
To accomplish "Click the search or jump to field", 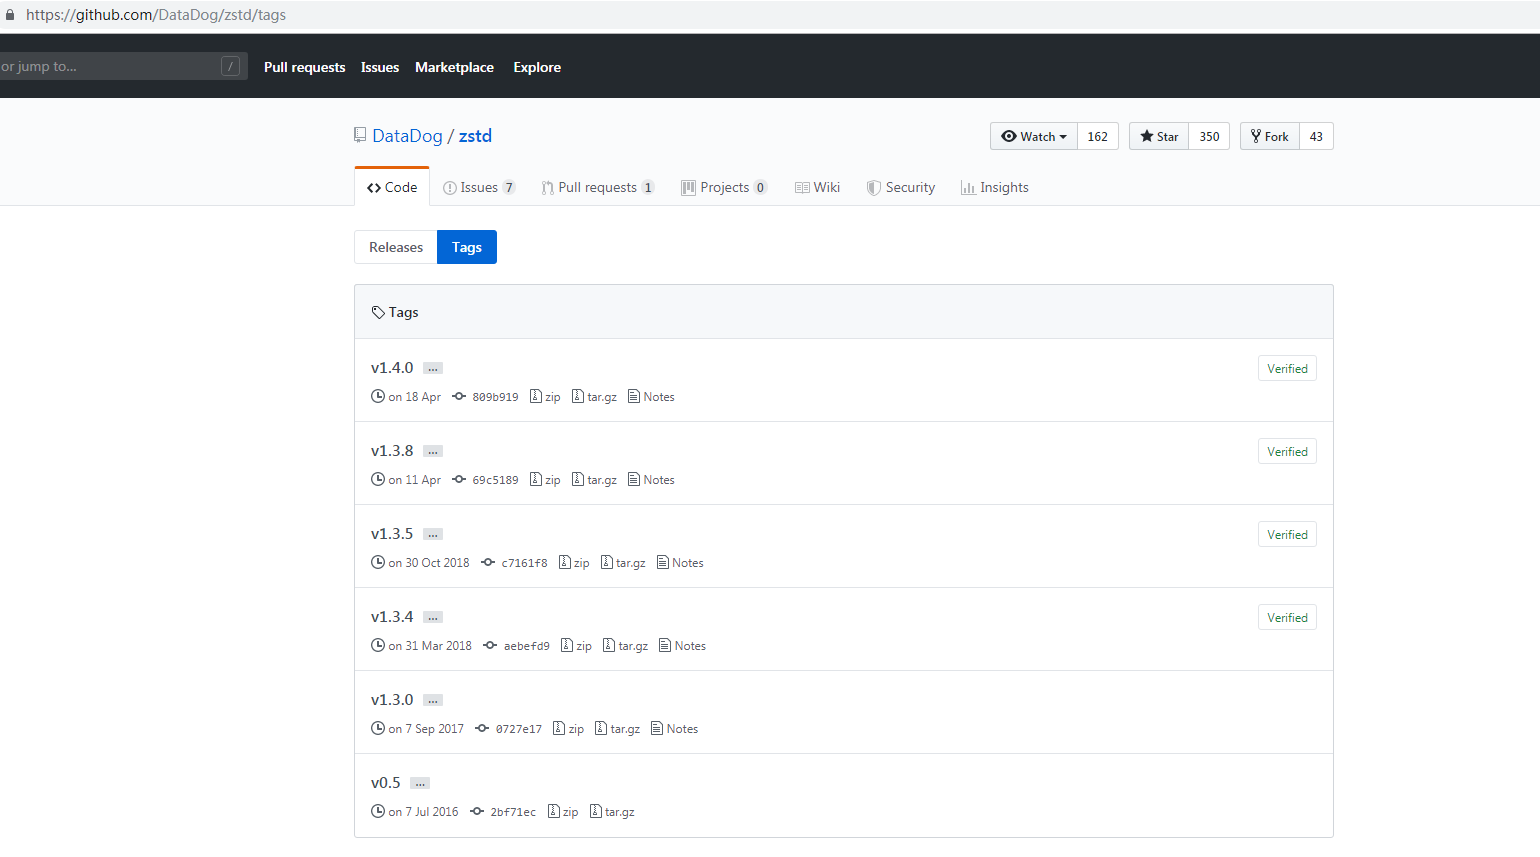I will [x=110, y=67].
